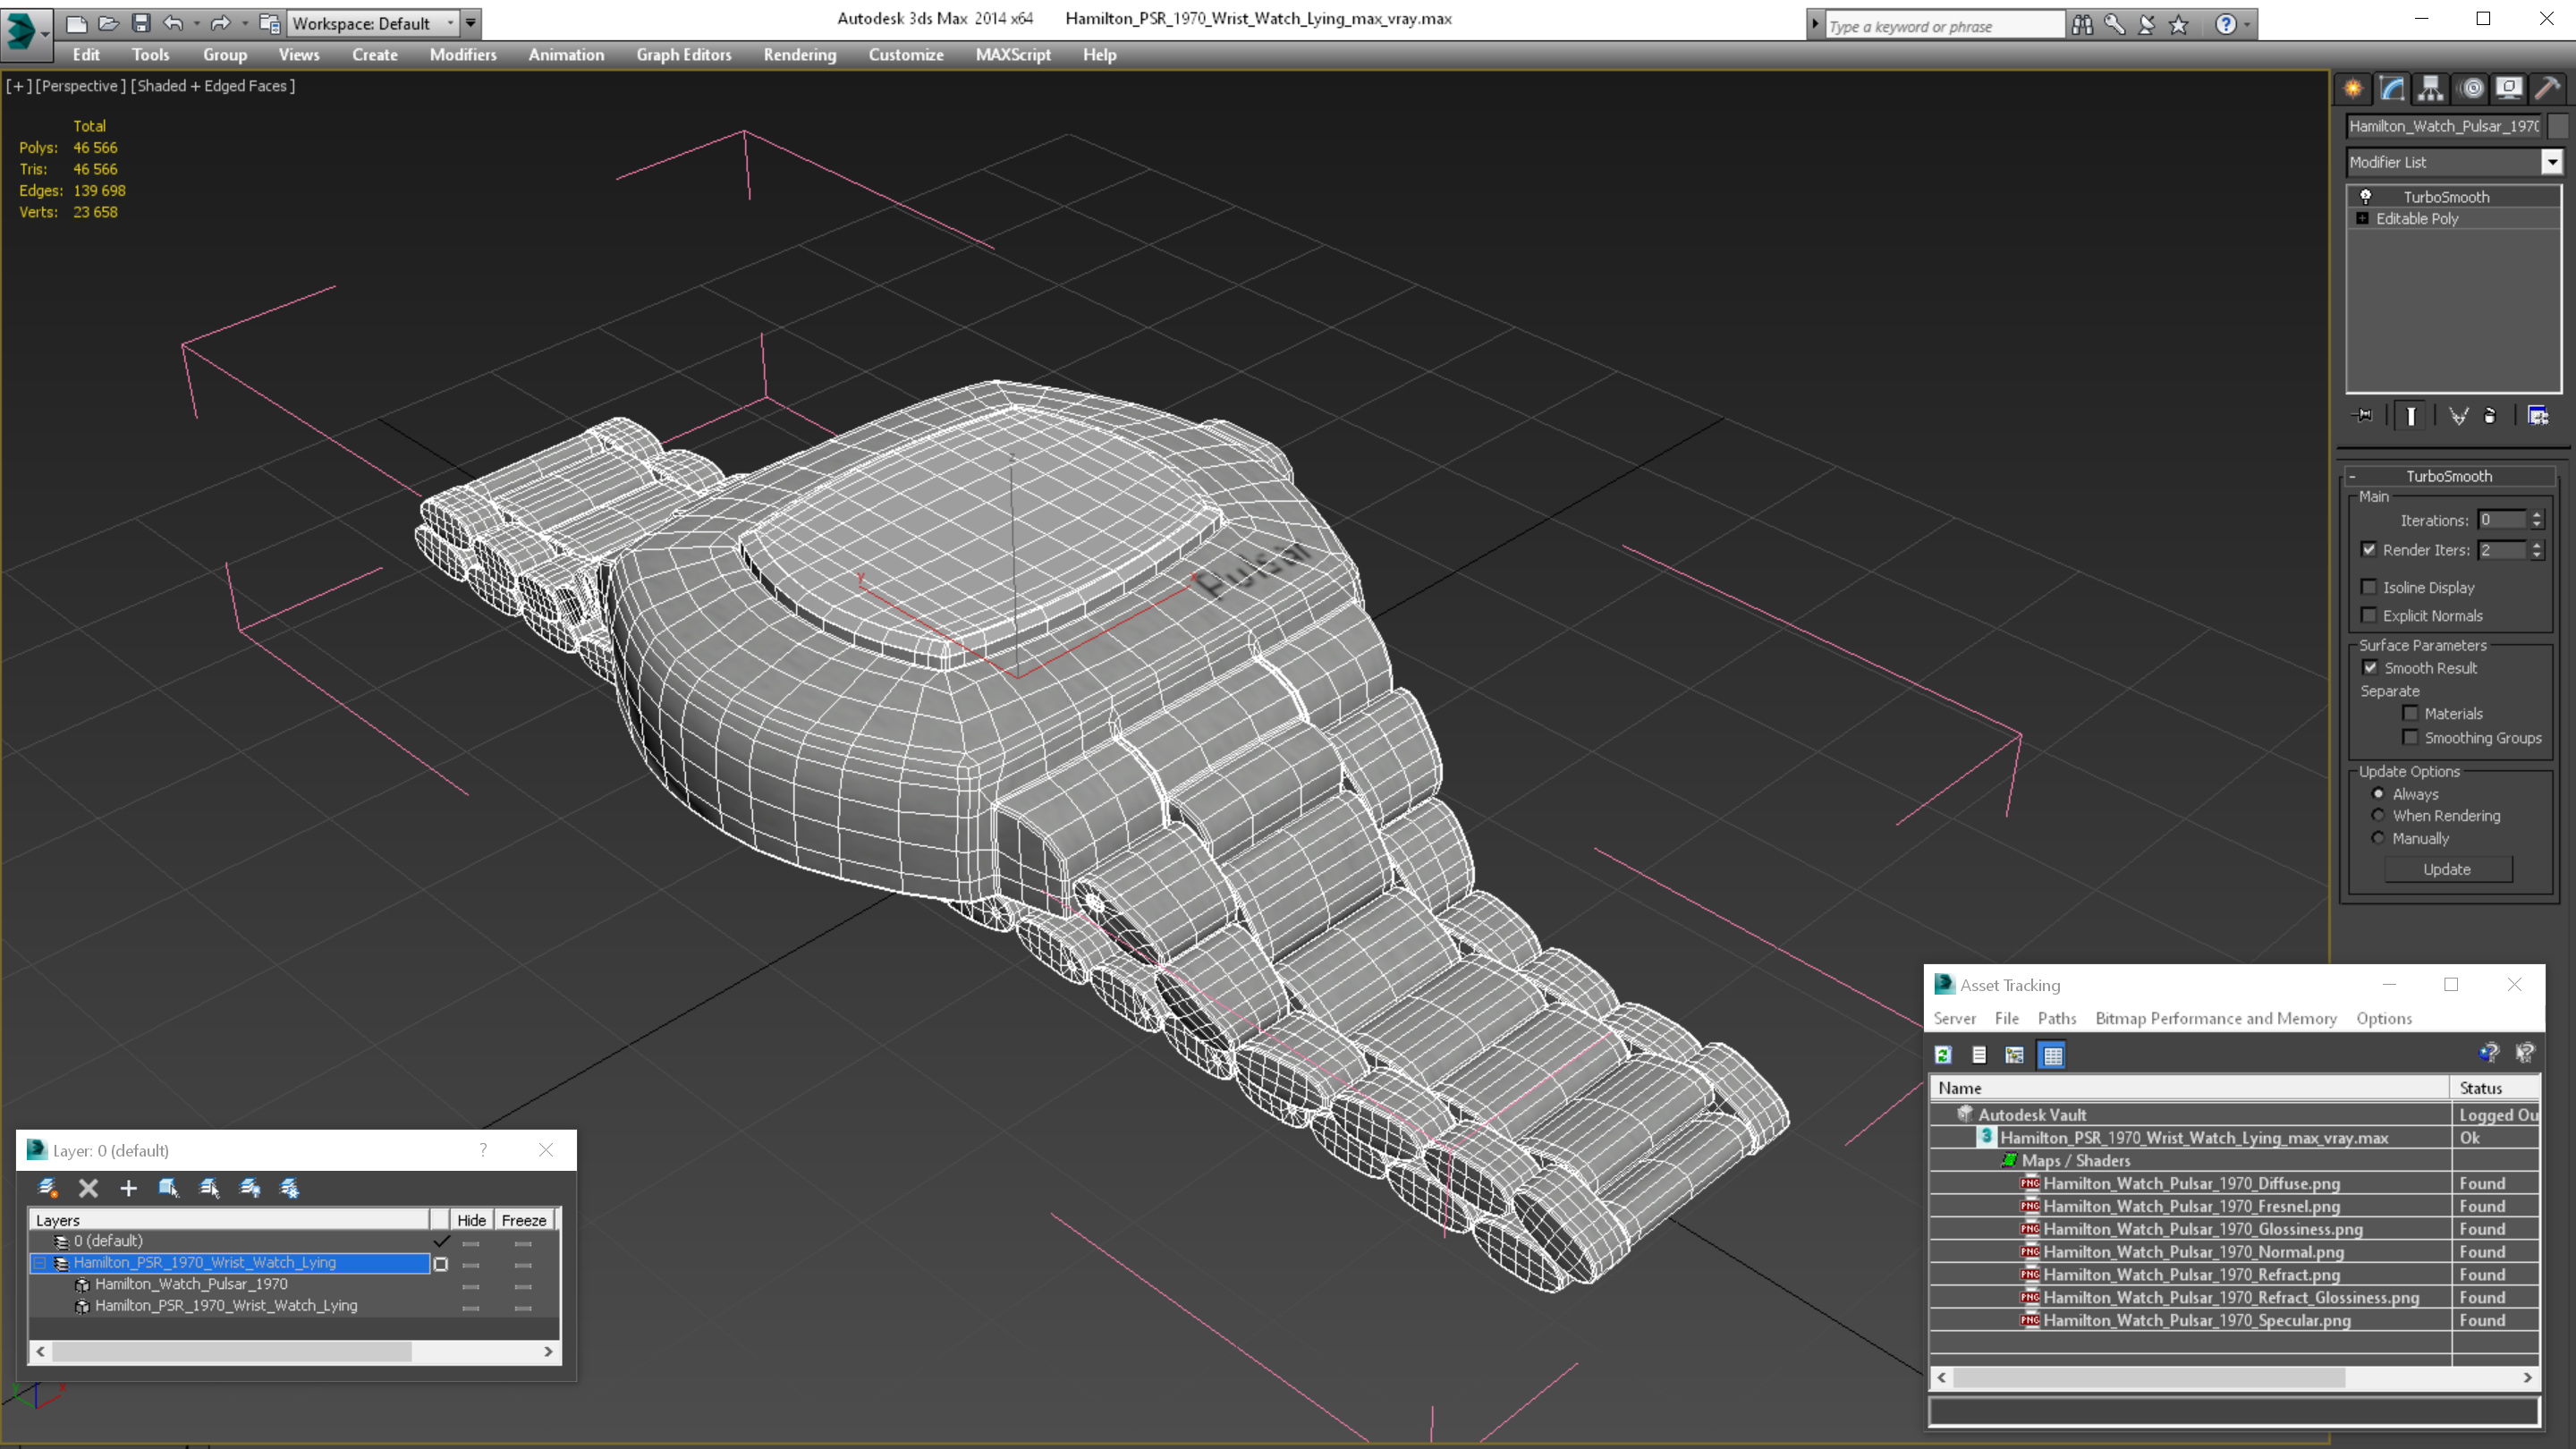Click the Update button
The width and height of the screenshot is (2576, 1449).
[2447, 869]
